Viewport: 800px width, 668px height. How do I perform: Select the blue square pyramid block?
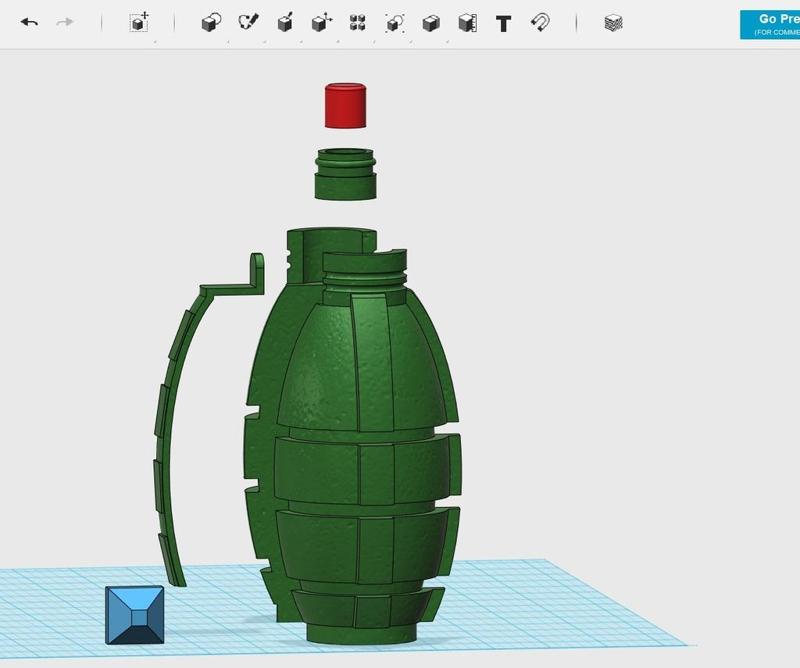tap(135, 614)
